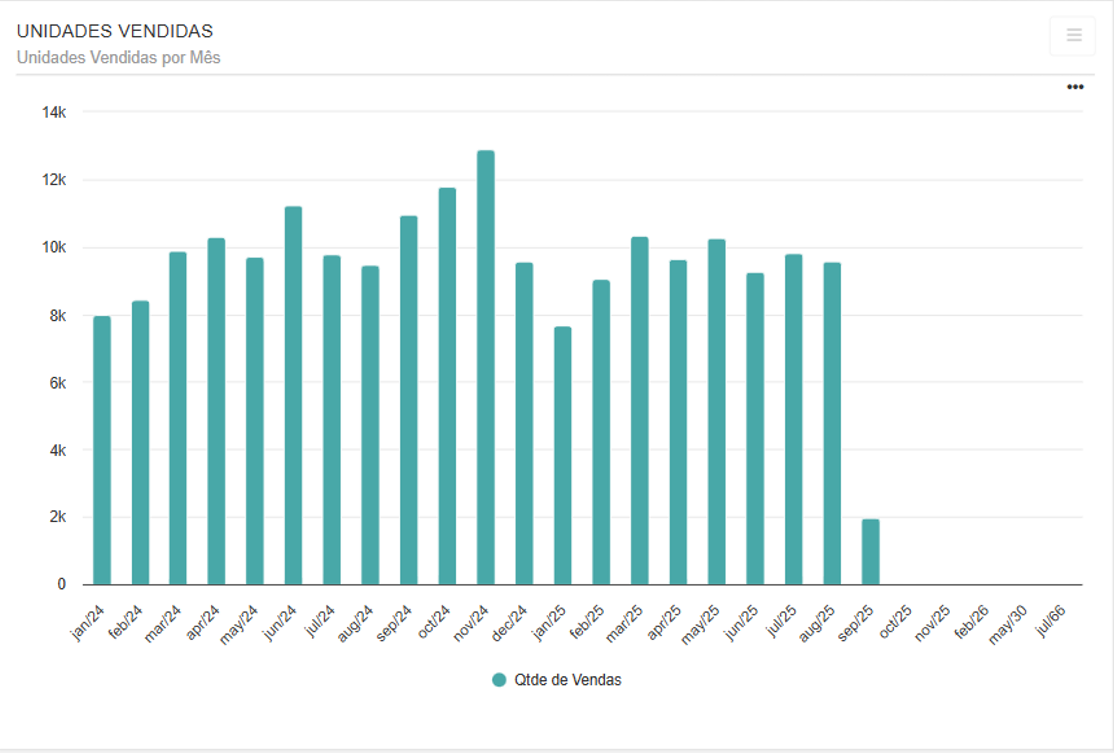Toggle the Qtde de Vendas legend series

557,680
